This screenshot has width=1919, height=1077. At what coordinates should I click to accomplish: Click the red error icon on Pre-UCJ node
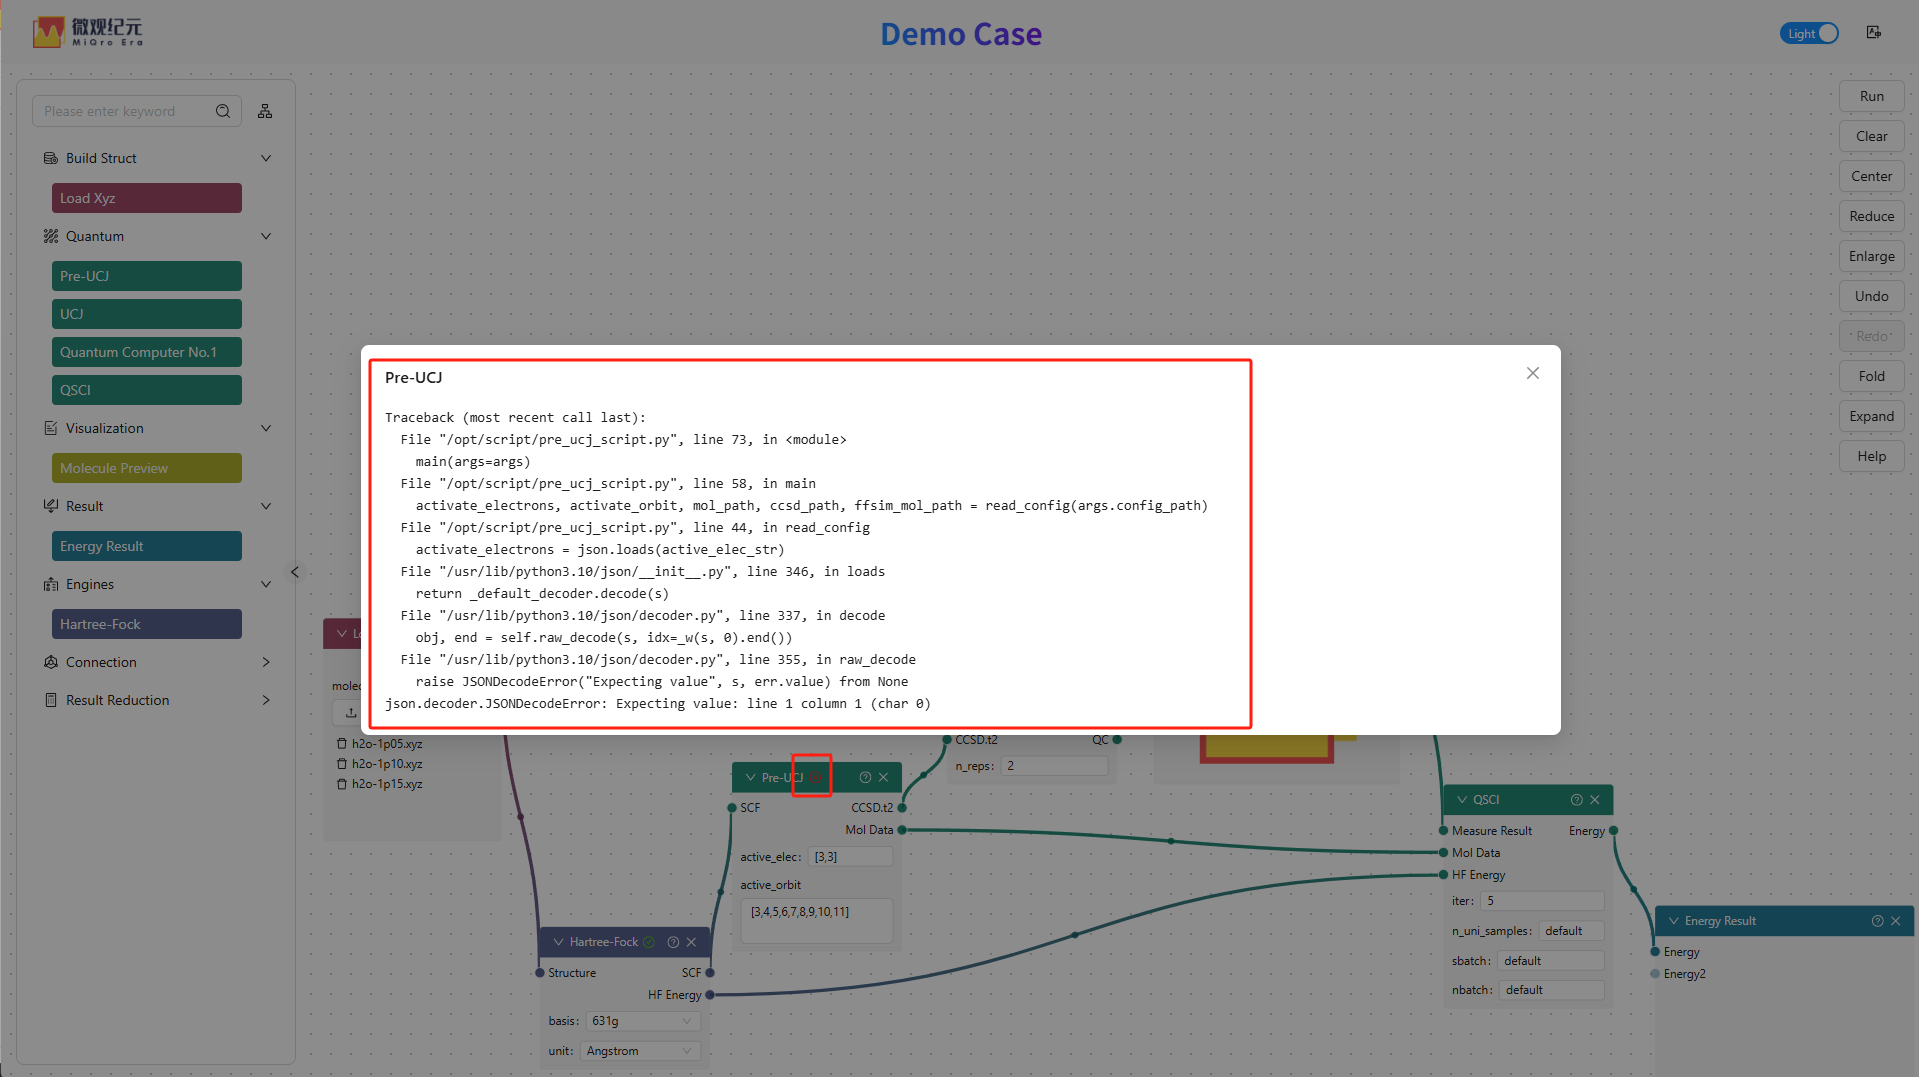(x=816, y=777)
